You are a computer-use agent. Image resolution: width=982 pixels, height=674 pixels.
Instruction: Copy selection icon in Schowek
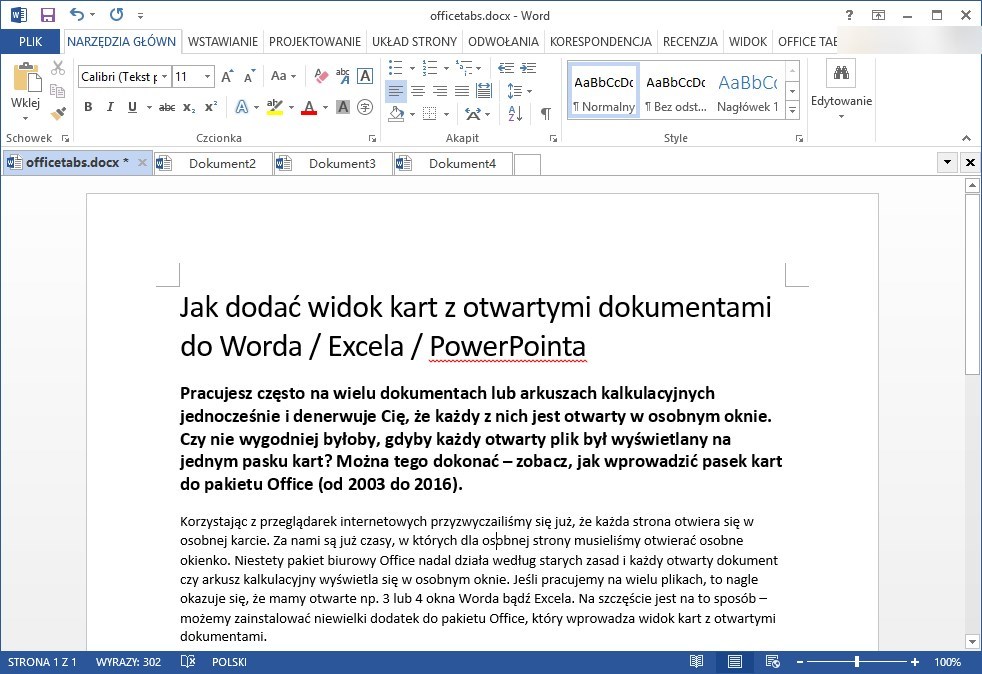coord(58,91)
